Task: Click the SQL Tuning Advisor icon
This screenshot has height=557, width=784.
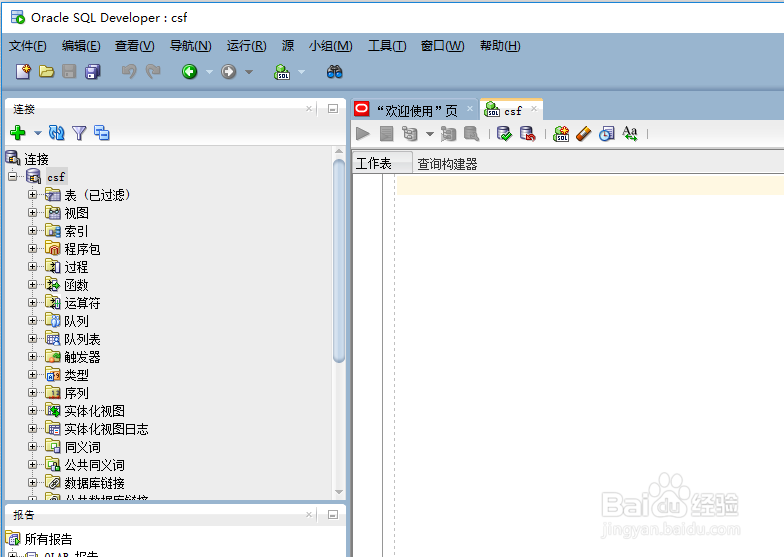Action: coord(472,134)
